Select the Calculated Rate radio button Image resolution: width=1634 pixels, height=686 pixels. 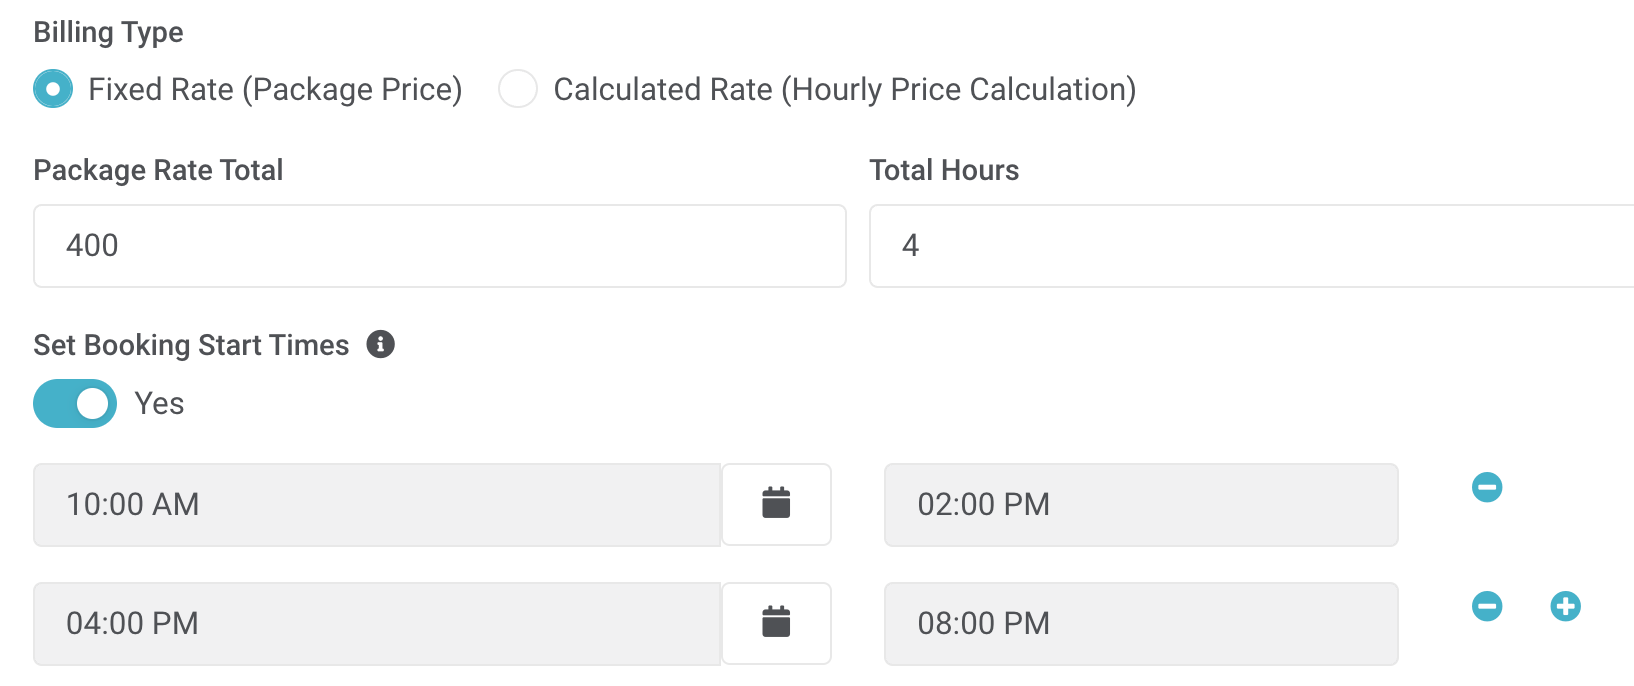pos(518,89)
